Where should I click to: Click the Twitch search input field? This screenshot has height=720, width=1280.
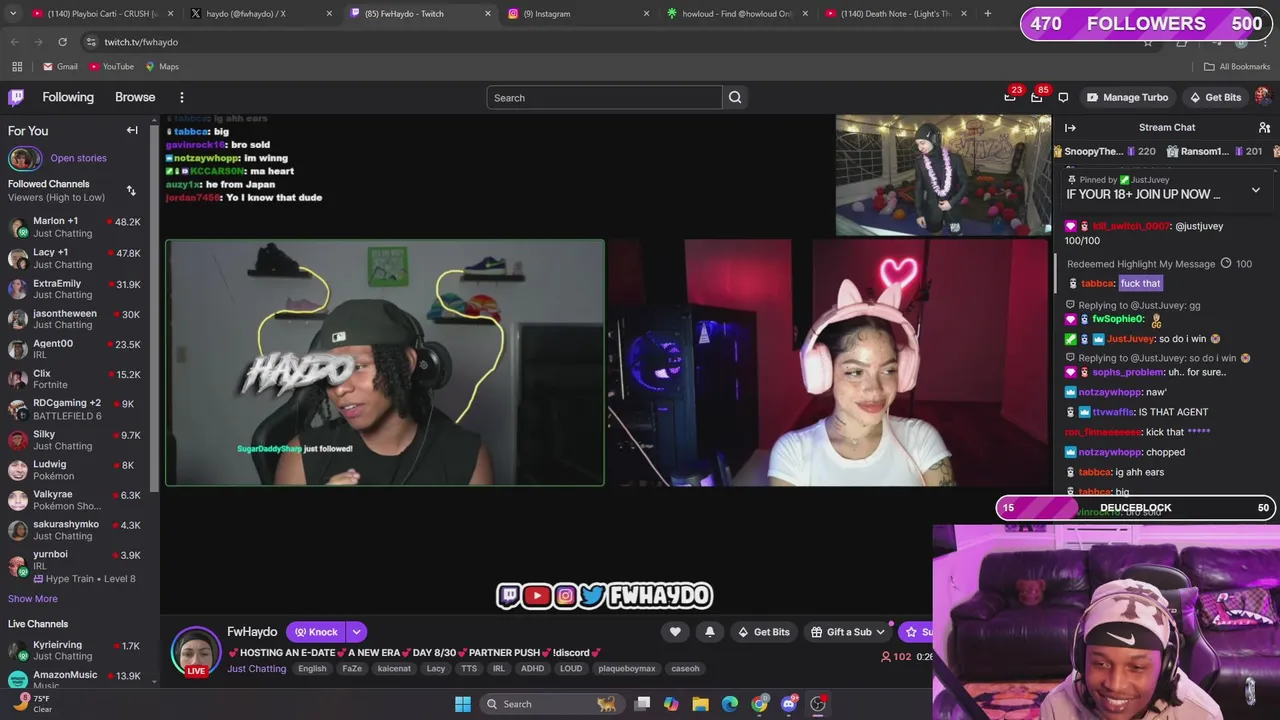604,97
